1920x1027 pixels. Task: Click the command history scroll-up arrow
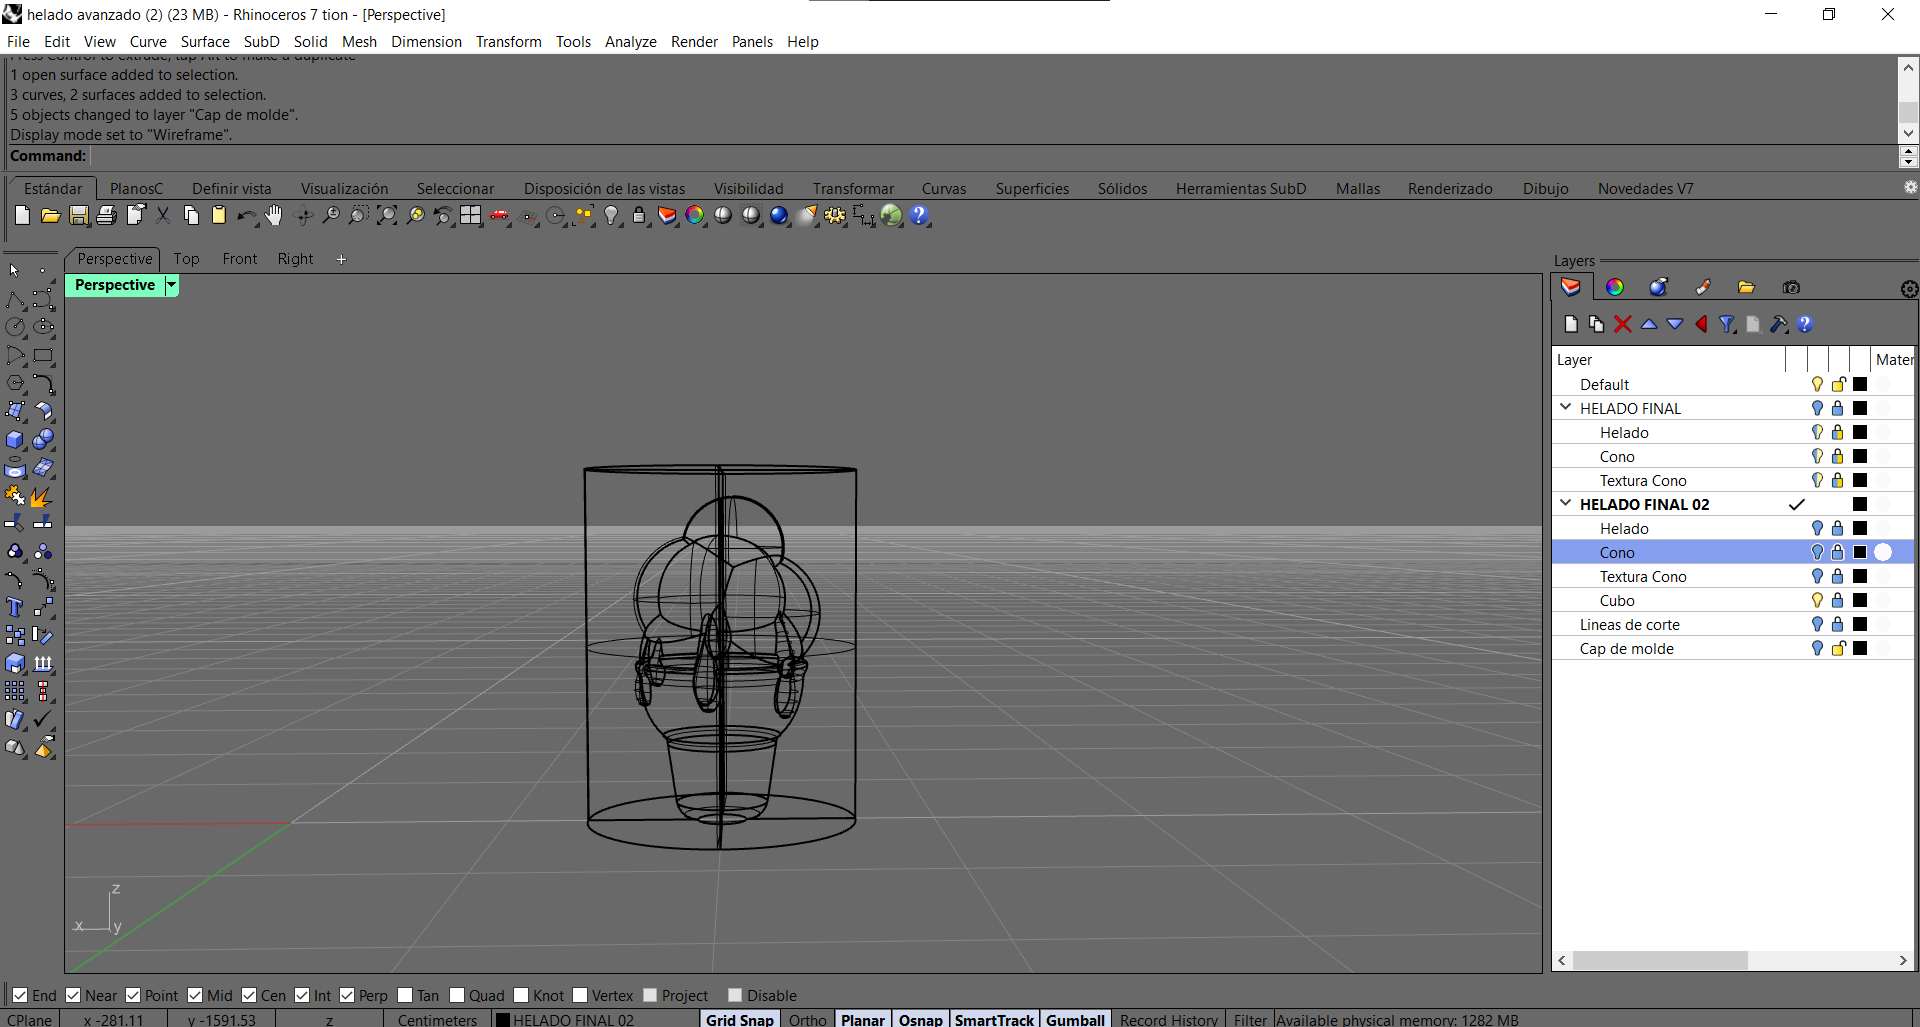pos(1908,68)
